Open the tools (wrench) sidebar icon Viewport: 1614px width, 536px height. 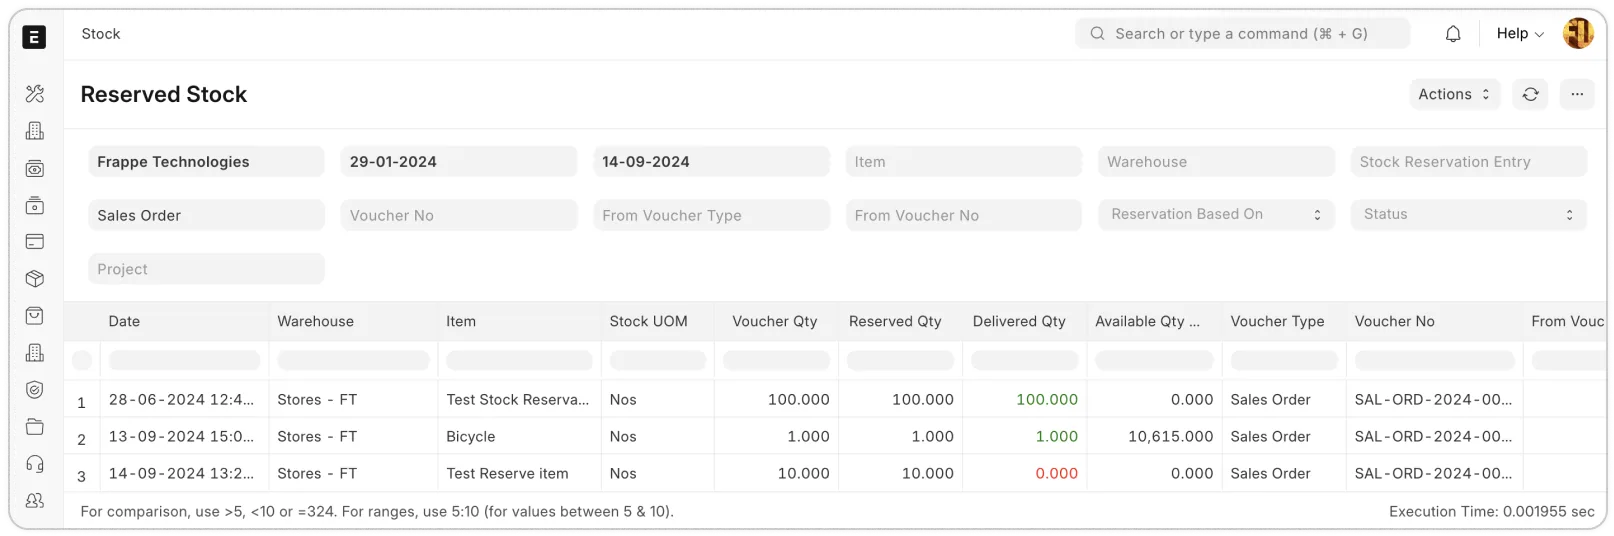tap(35, 94)
